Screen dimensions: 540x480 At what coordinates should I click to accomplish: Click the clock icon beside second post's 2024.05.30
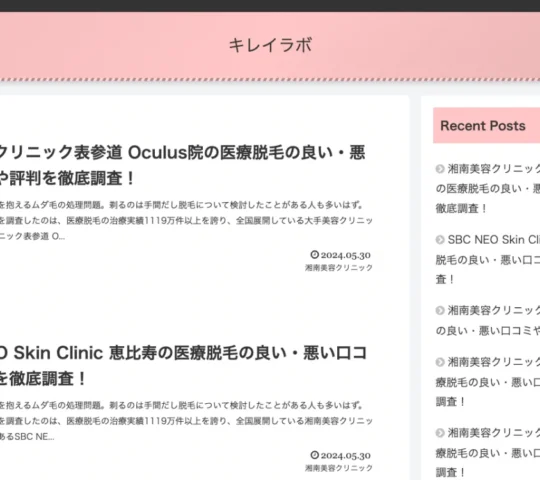(x=314, y=455)
